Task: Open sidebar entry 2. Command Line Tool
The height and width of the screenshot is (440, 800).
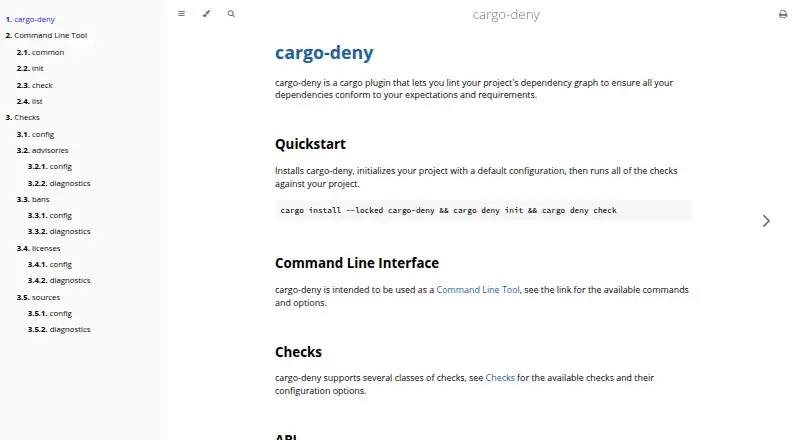Action: [x=46, y=35]
